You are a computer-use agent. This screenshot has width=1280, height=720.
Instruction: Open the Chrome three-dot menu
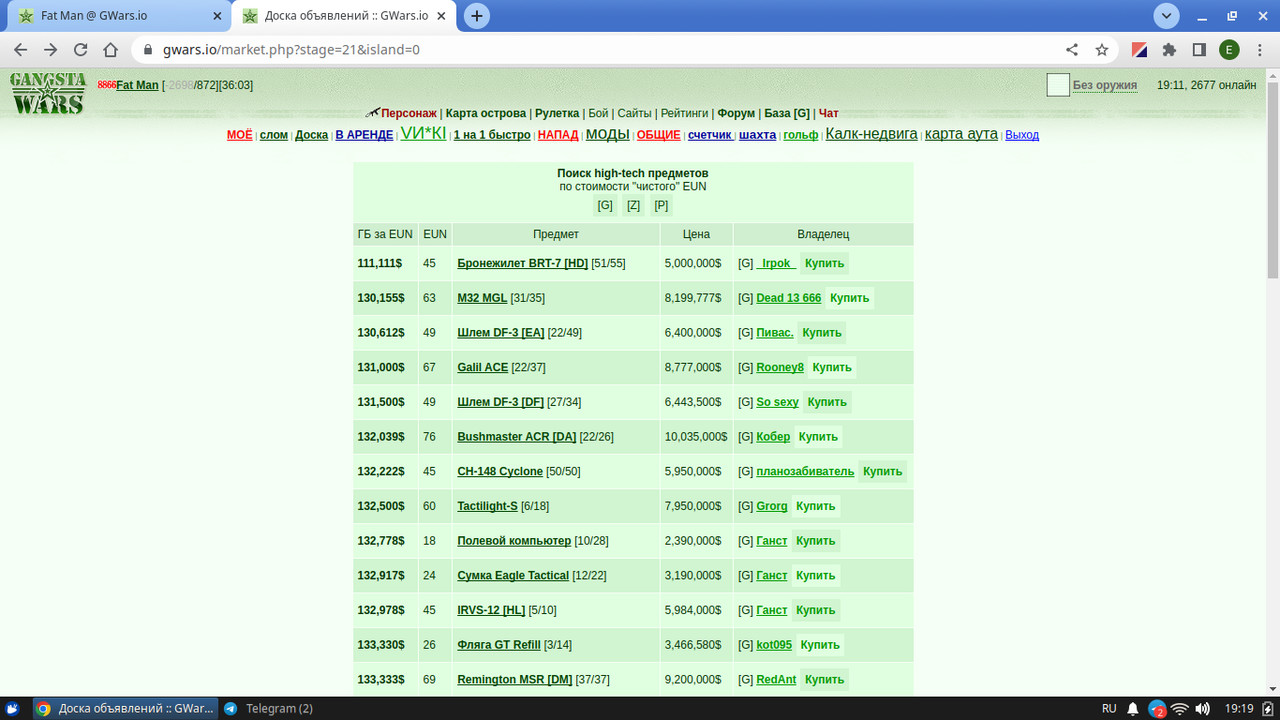point(1260,49)
